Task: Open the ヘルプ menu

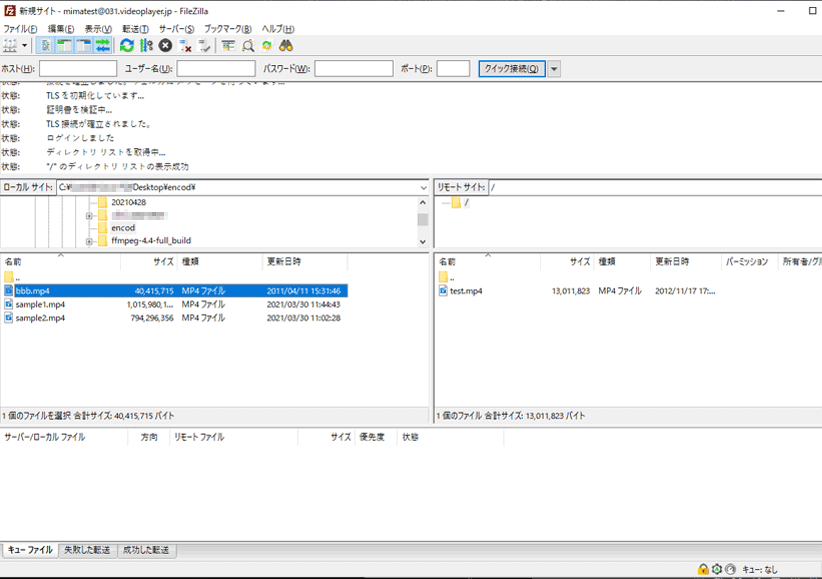Action: click(x=278, y=29)
